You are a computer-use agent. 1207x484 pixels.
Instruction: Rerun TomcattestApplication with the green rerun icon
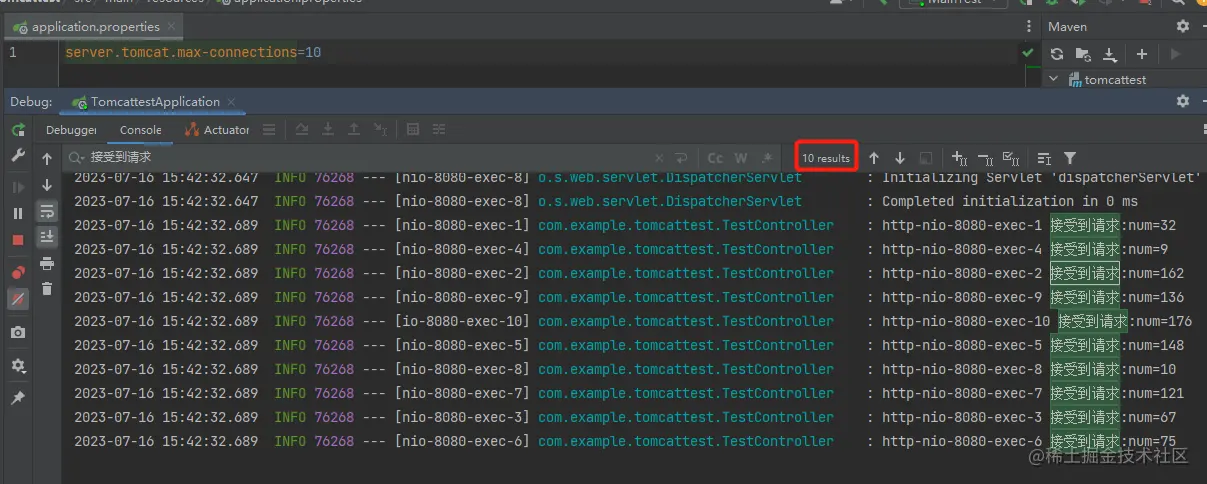(x=18, y=130)
